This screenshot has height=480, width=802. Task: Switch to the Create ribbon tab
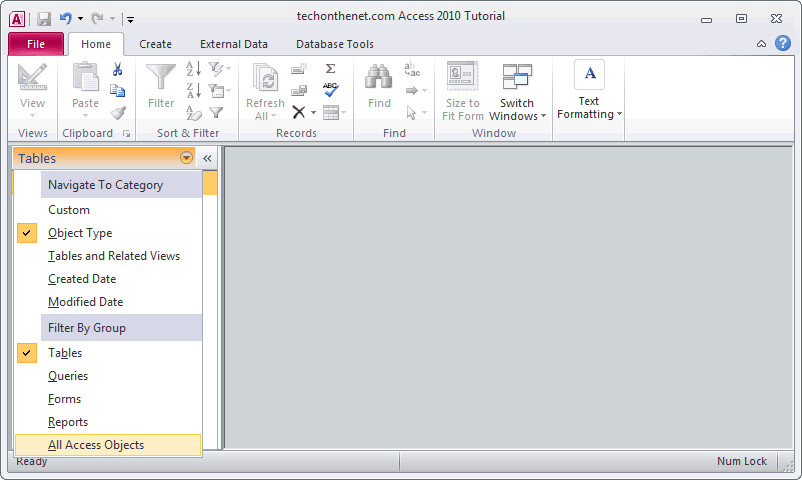[x=155, y=44]
